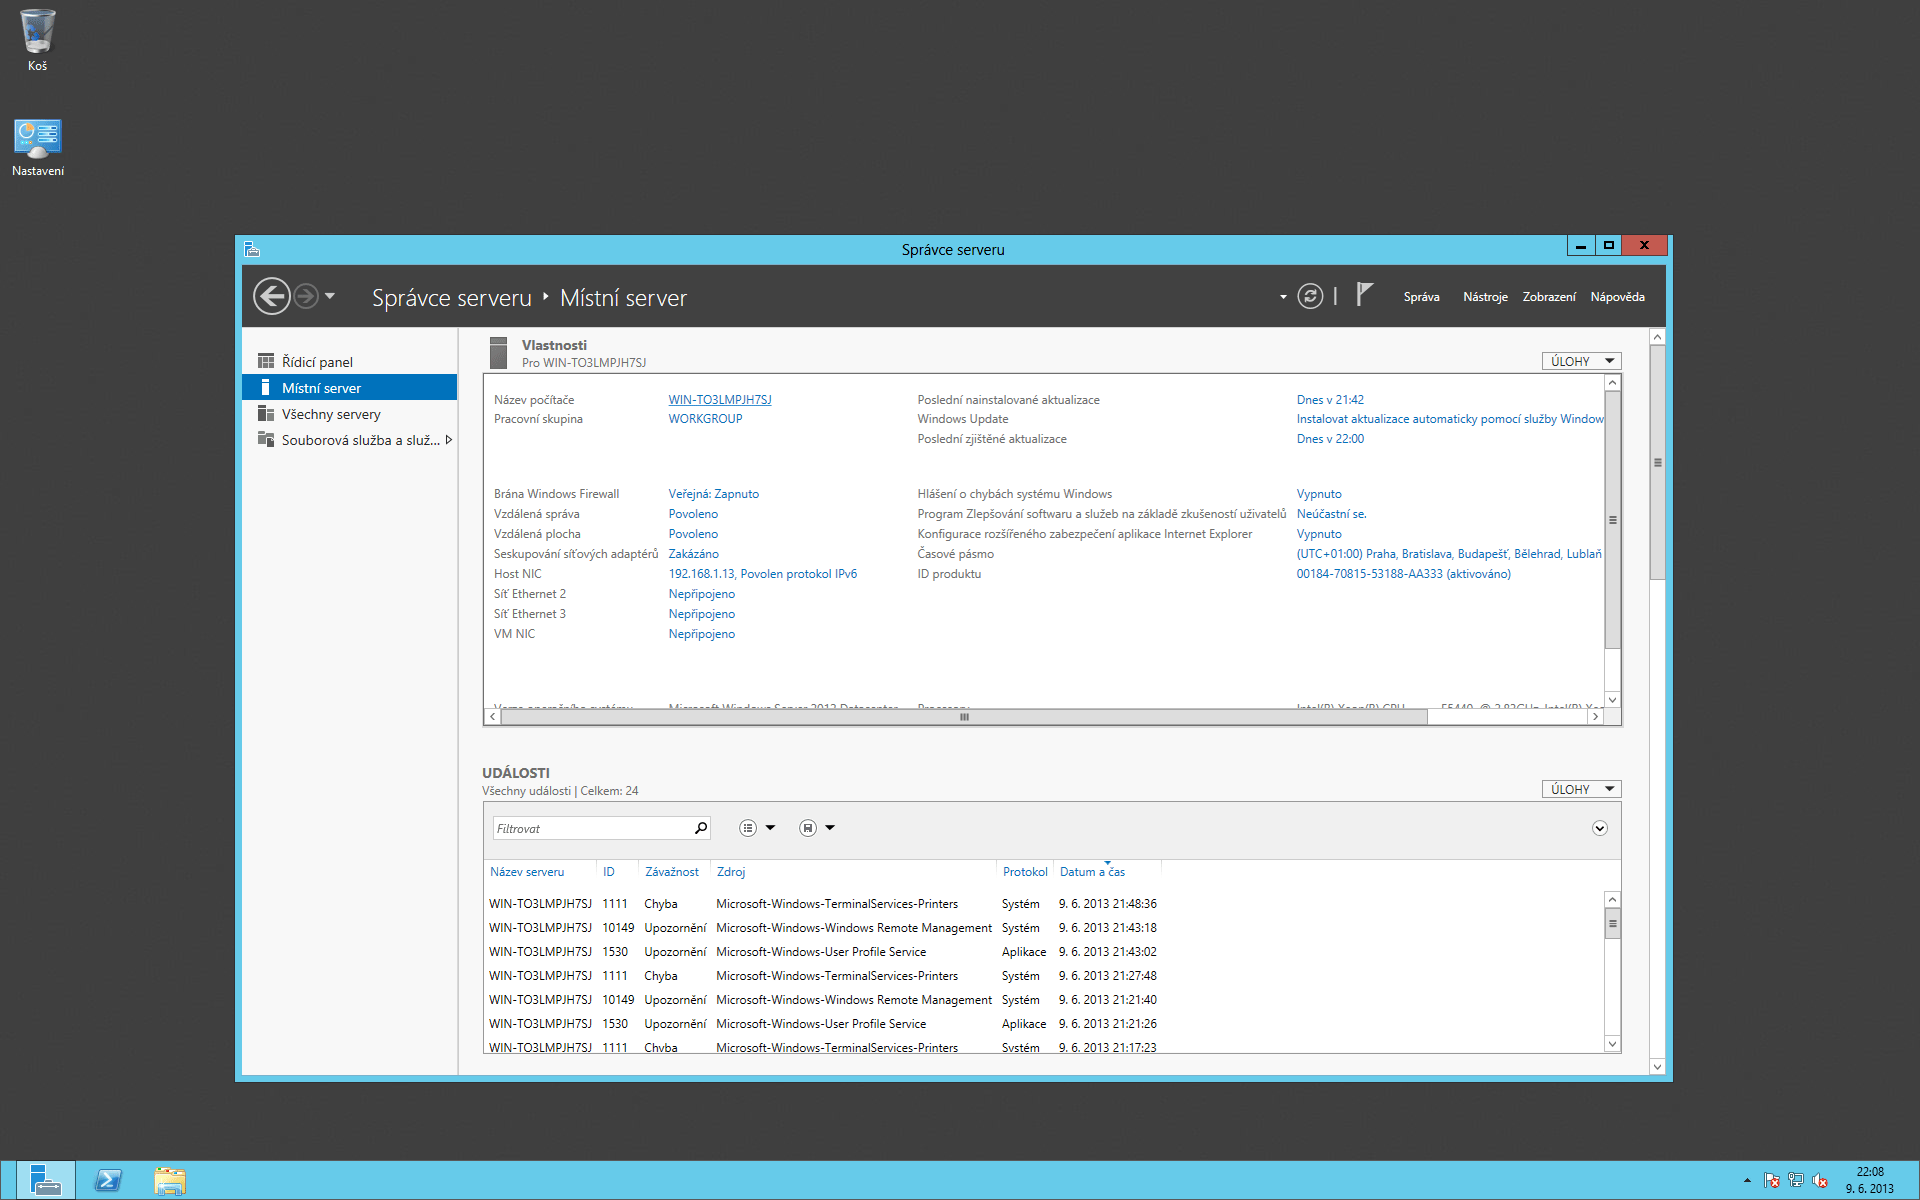Expand Souborová služba sidebar arrow
The height and width of the screenshot is (1200, 1920).
point(449,440)
